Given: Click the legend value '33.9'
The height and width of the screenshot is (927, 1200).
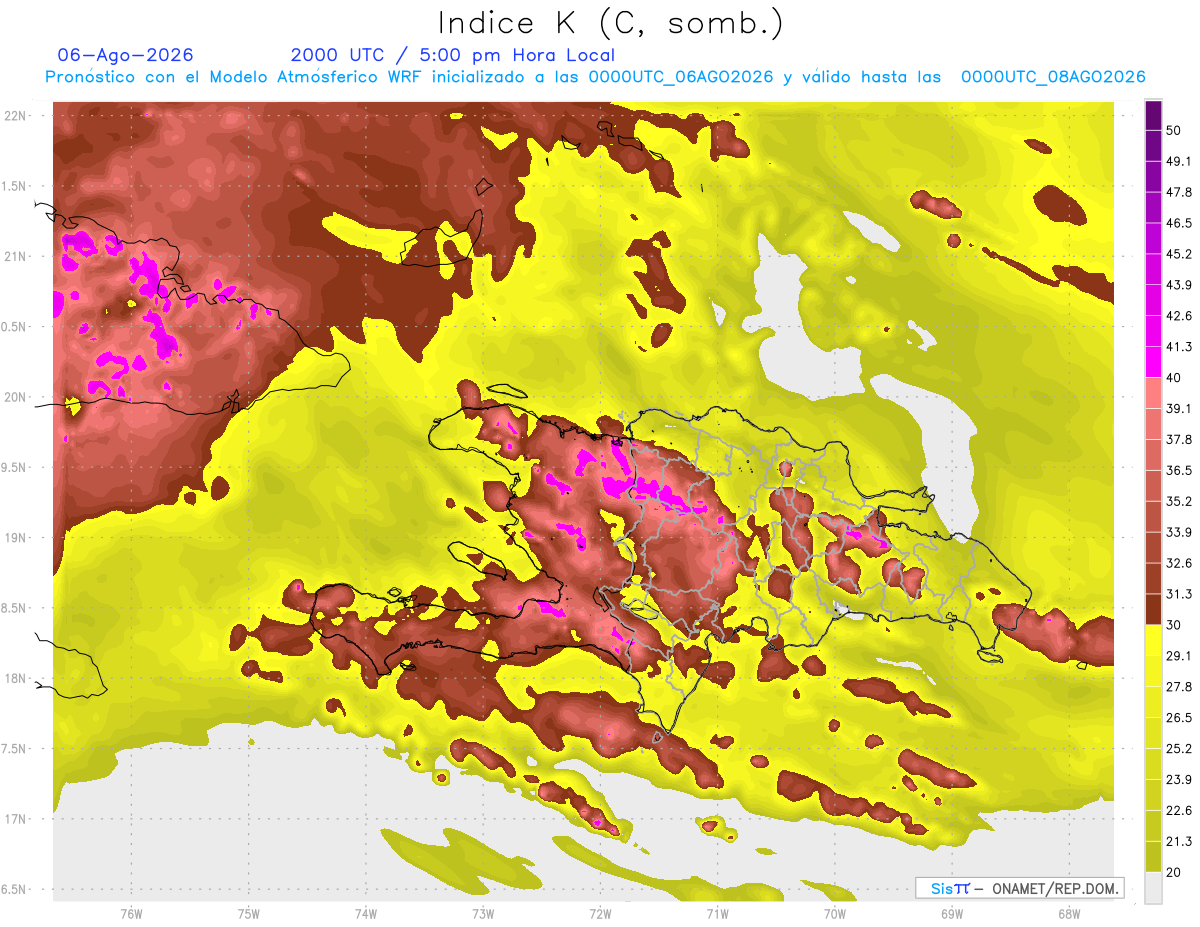Looking at the screenshot, I should 1179,532.
